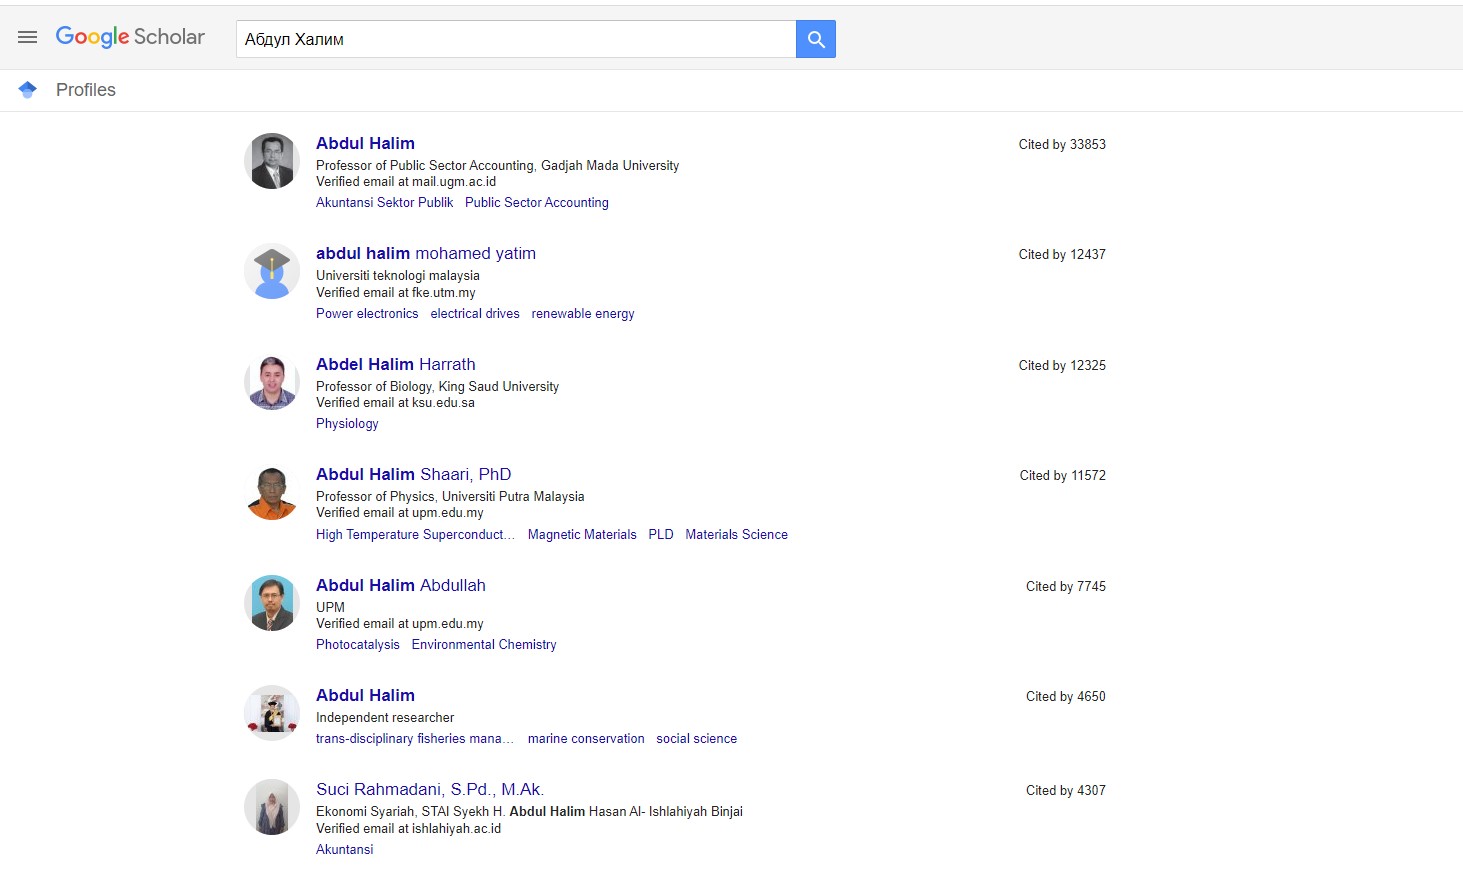Screen dimensions: 1463x878
Task: Select High Temperature Superconduct… tag
Action: [x=415, y=534]
